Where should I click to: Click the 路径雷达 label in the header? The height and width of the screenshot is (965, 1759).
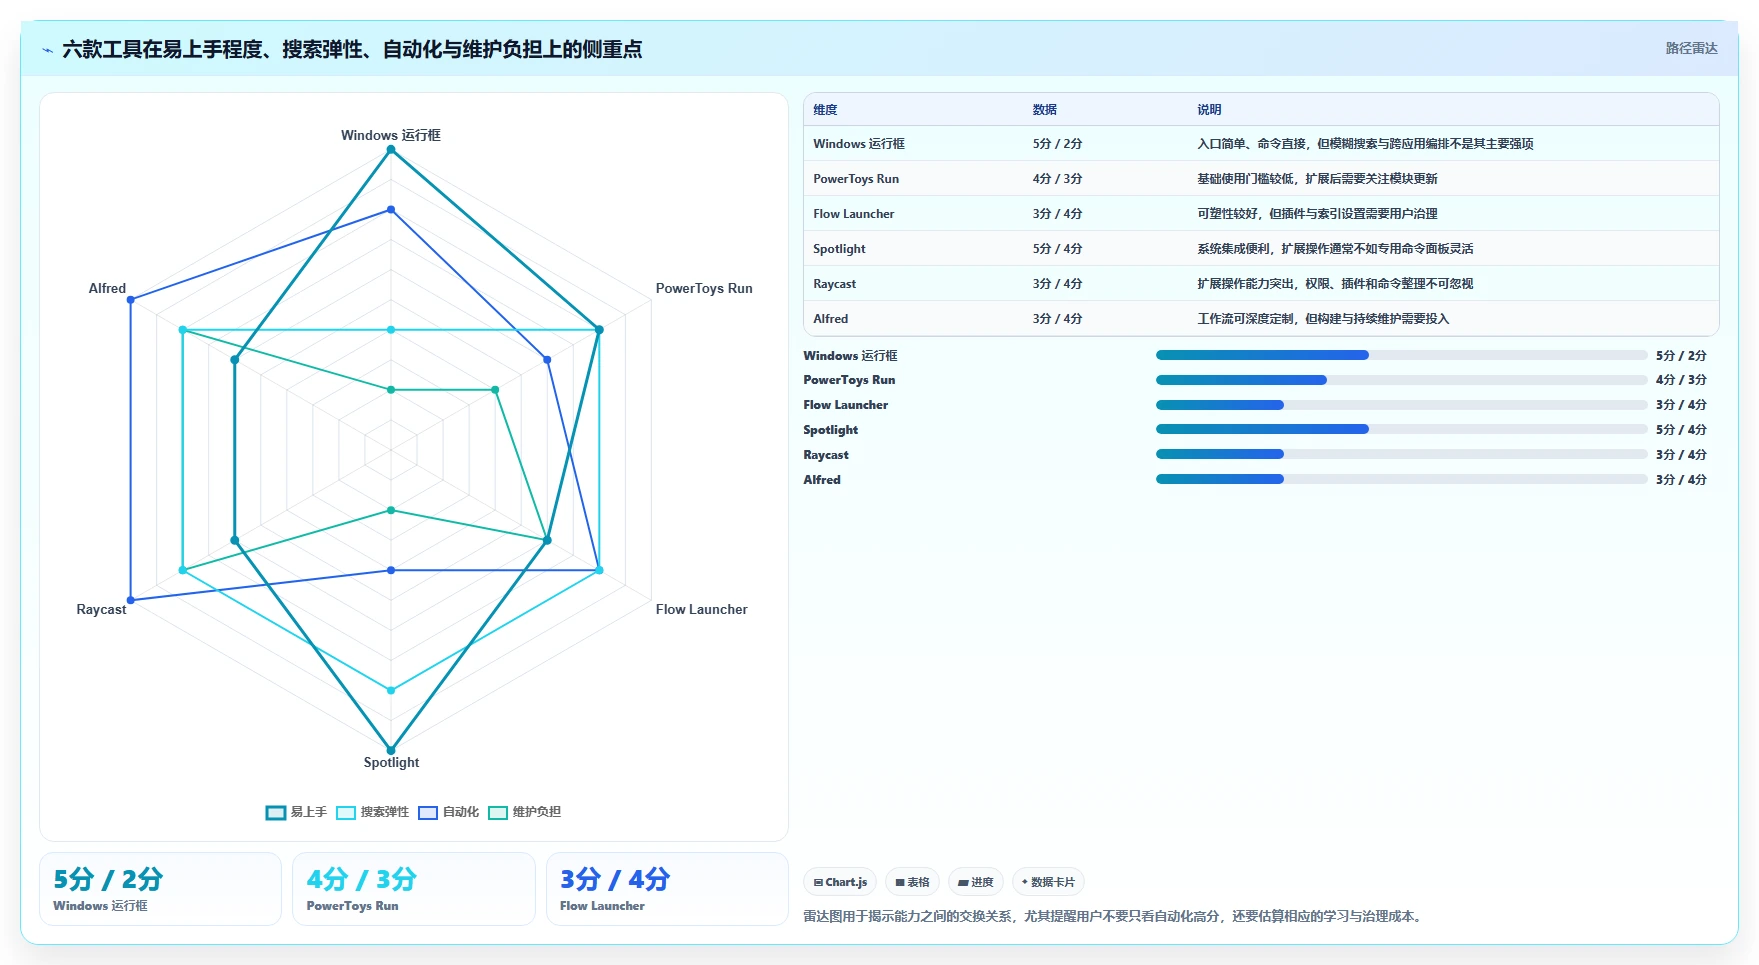click(x=1691, y=48)
